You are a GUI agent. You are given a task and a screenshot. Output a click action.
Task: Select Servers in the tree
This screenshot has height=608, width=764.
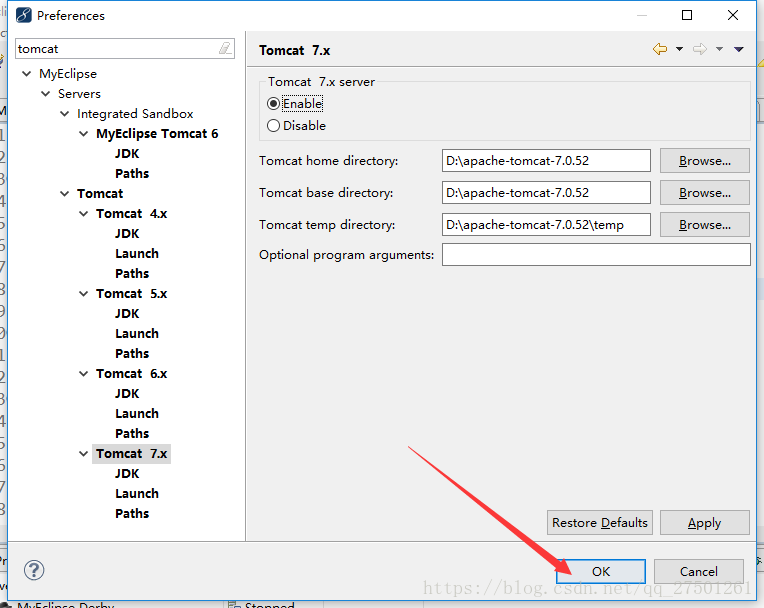(x=79, y=94)
